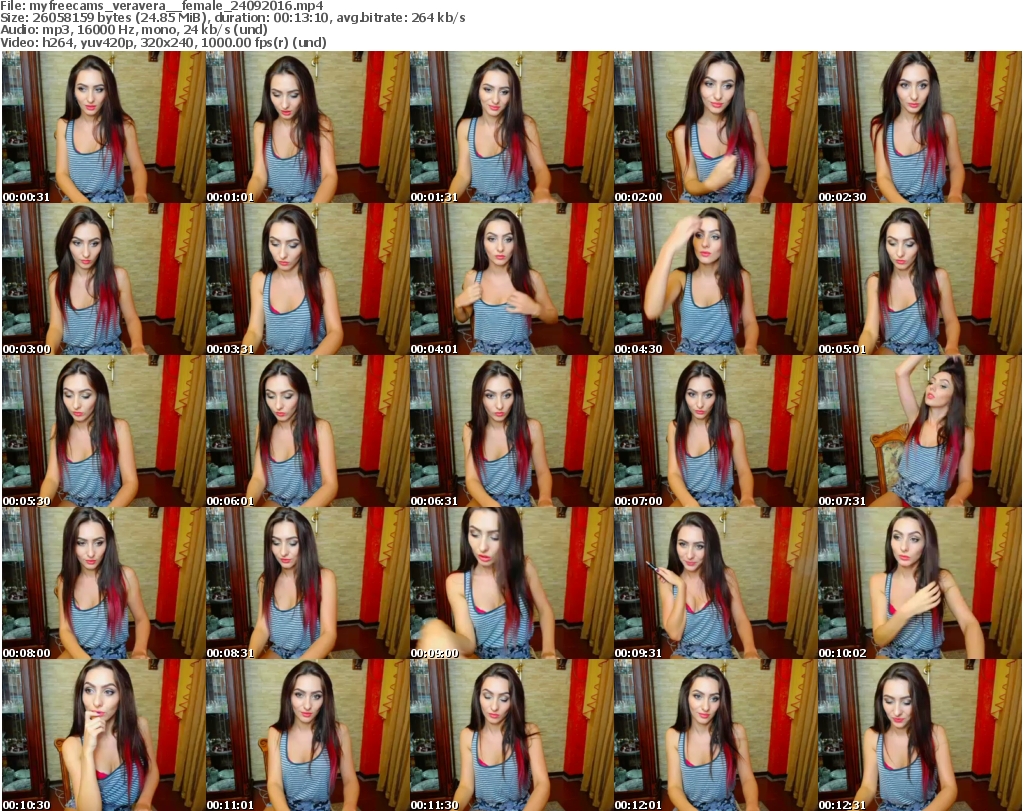The image size is (1024, 811).
Task: Select the thumbnail timestamped 00:07:31
Action: (x=920, y=431)
